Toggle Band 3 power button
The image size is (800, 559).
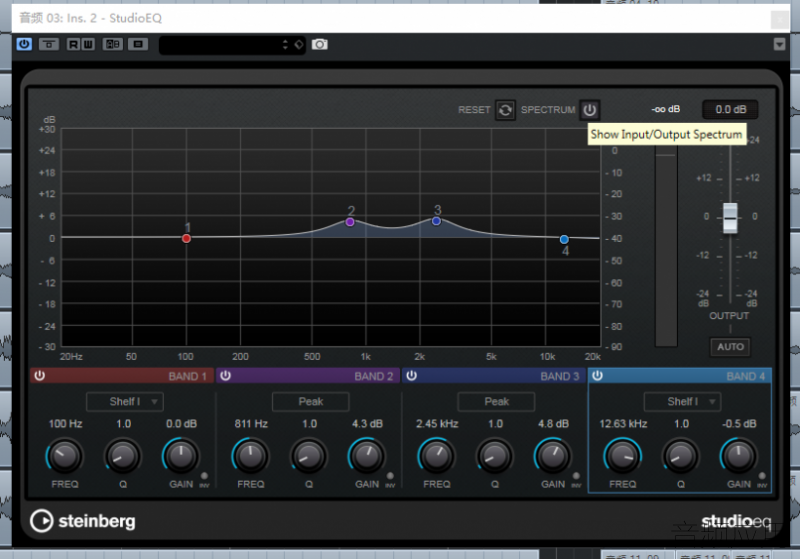pyautogui.click(x=412, y=376)
